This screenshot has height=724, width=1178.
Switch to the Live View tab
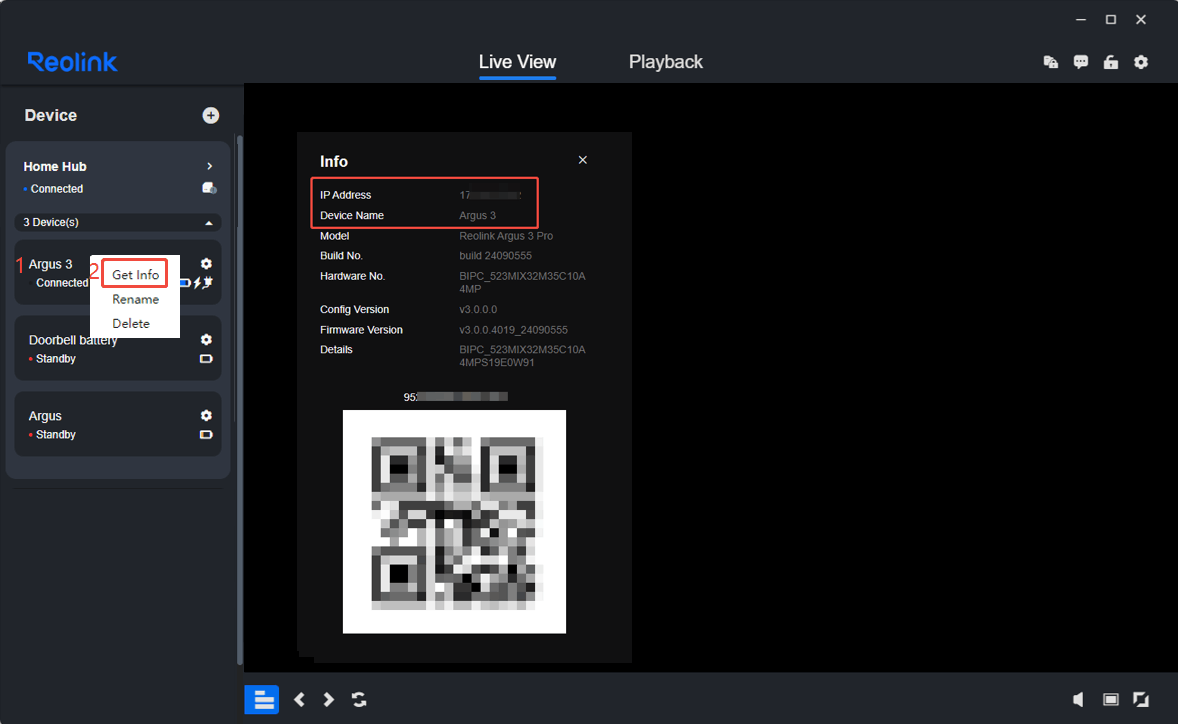(x=518, y=62)
